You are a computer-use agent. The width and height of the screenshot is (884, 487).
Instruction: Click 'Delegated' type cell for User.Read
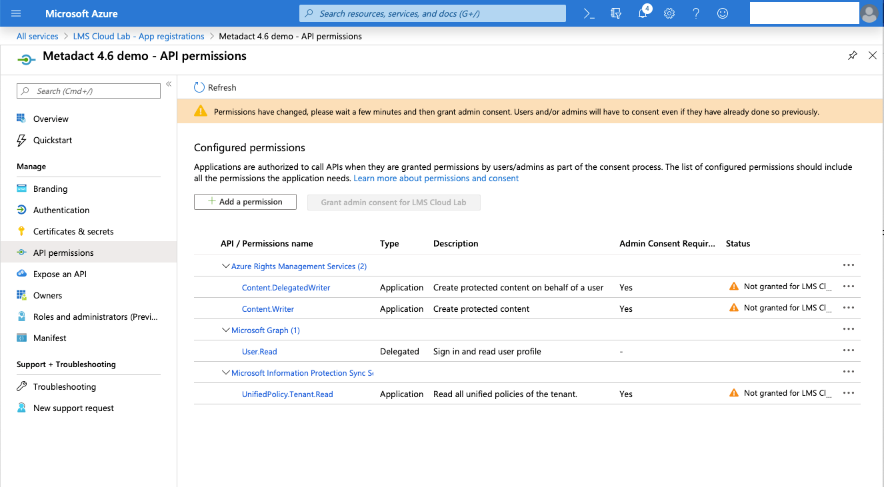[x=400, y=352]
